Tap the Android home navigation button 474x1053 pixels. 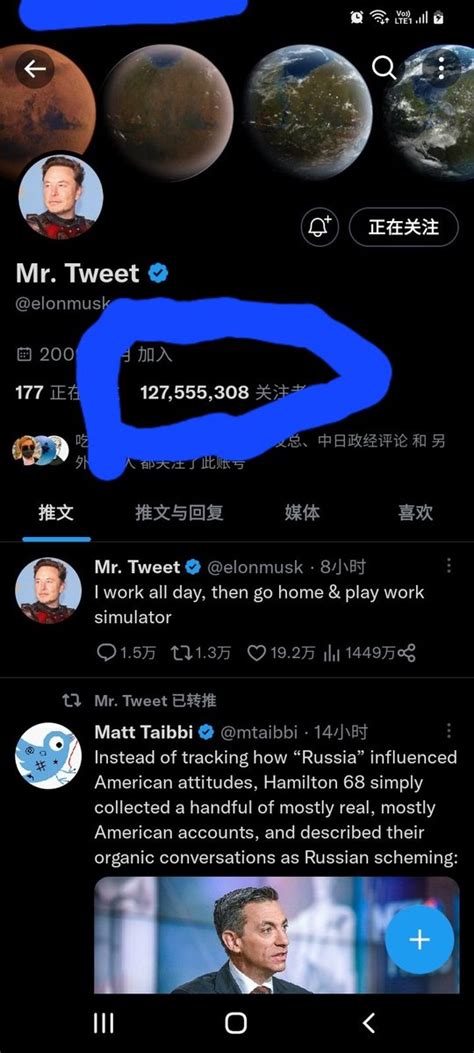pyautogui.click(x=236, y=1023)
